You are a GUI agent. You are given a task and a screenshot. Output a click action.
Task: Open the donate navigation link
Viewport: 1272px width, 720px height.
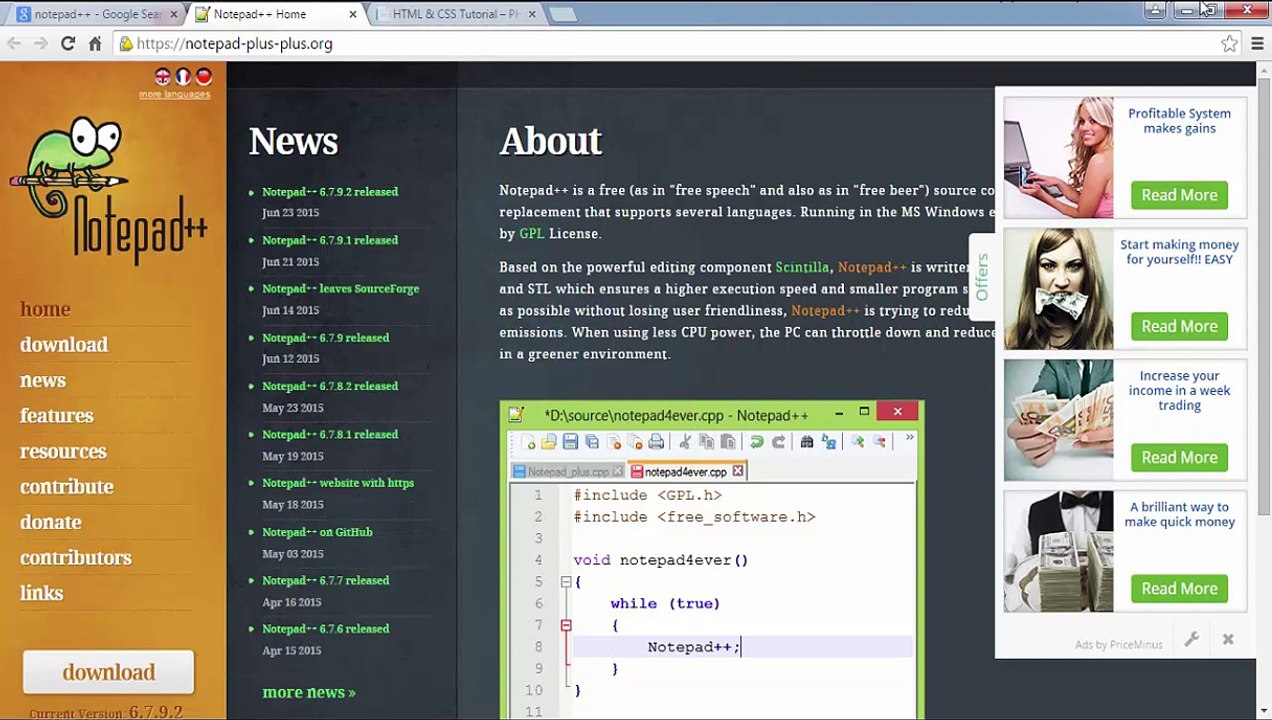pos(51,522)
